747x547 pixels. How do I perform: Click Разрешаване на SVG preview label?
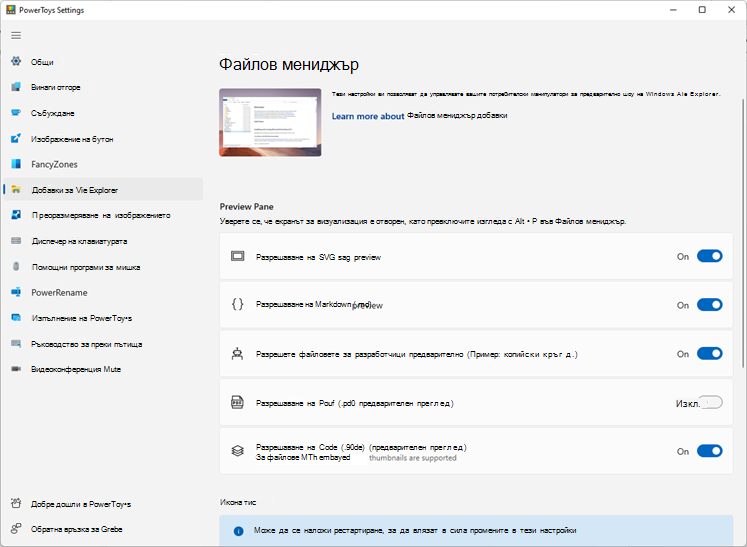click(318, 257)
